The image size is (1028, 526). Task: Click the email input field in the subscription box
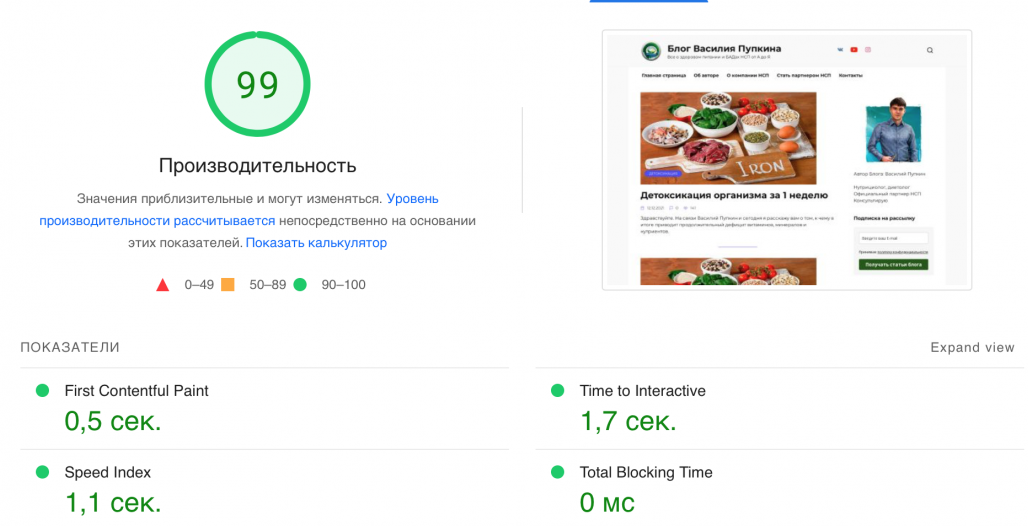893,238
